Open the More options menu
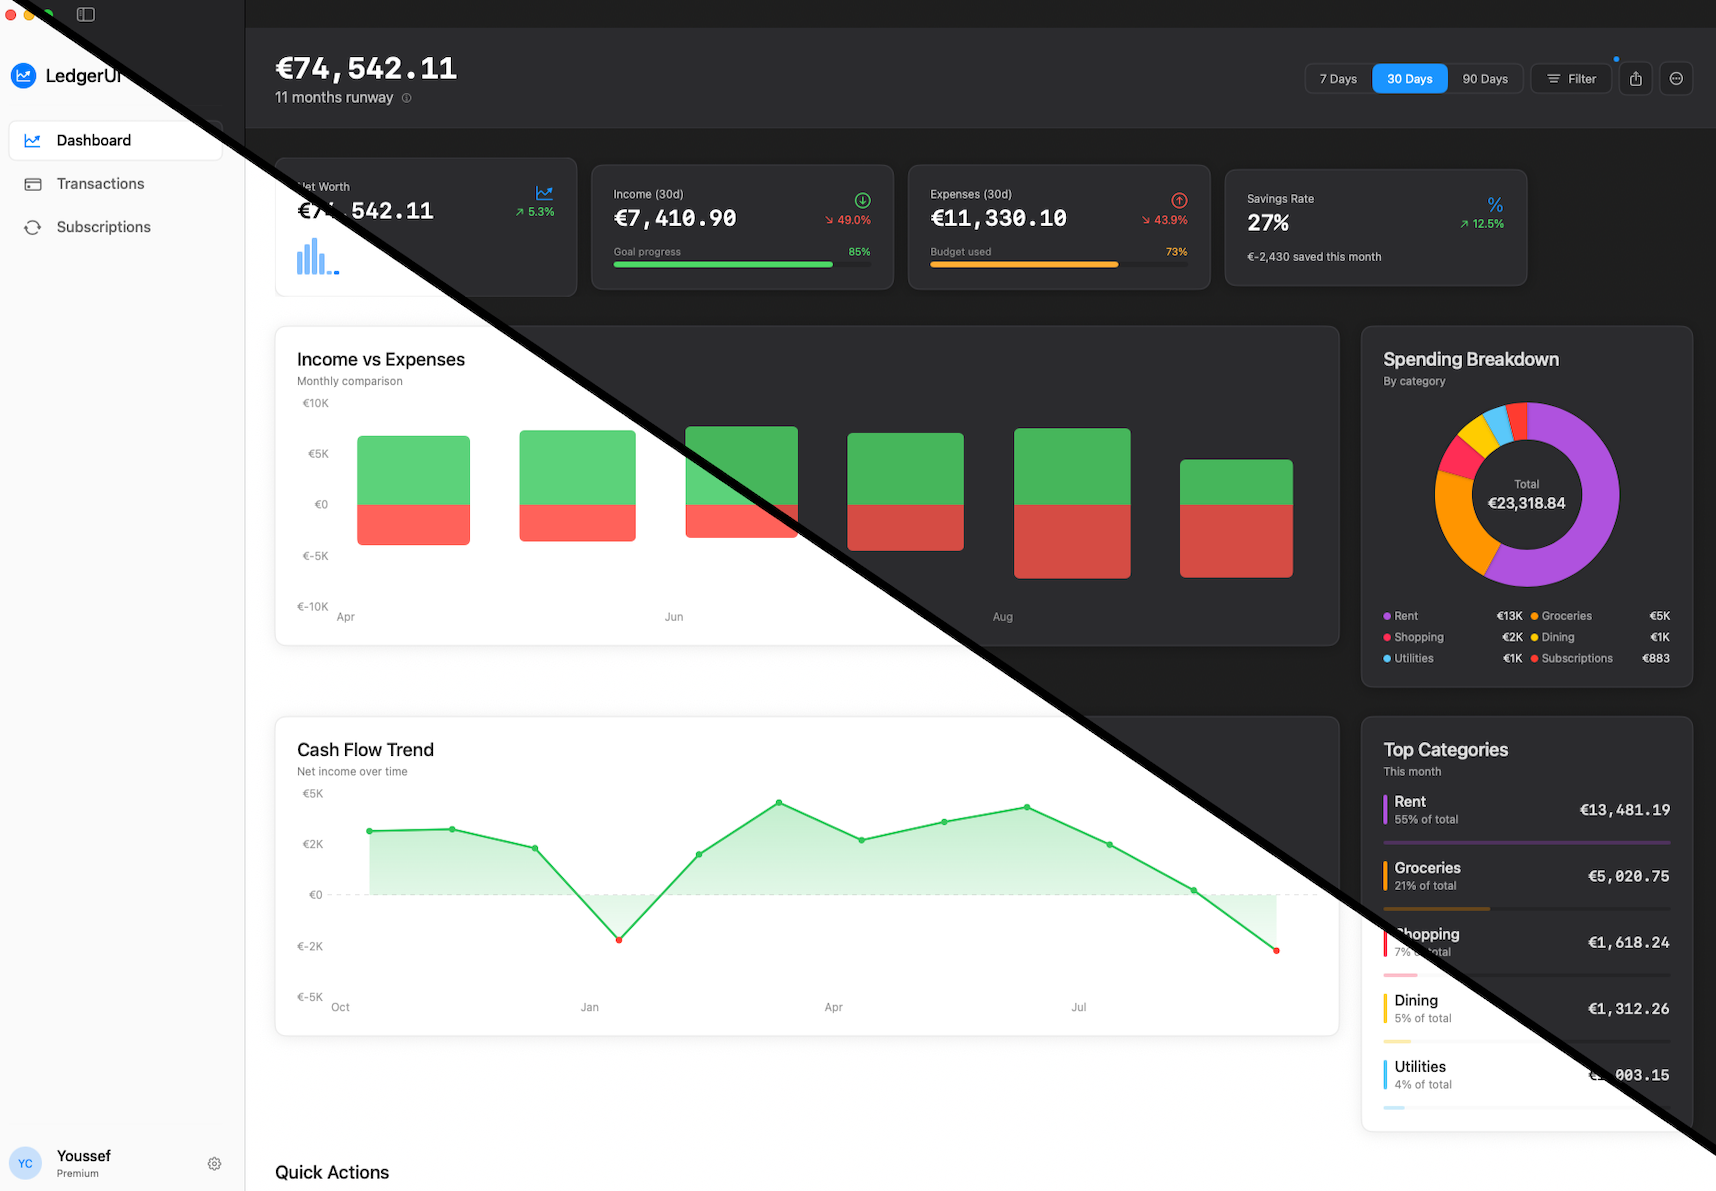 1676,78
